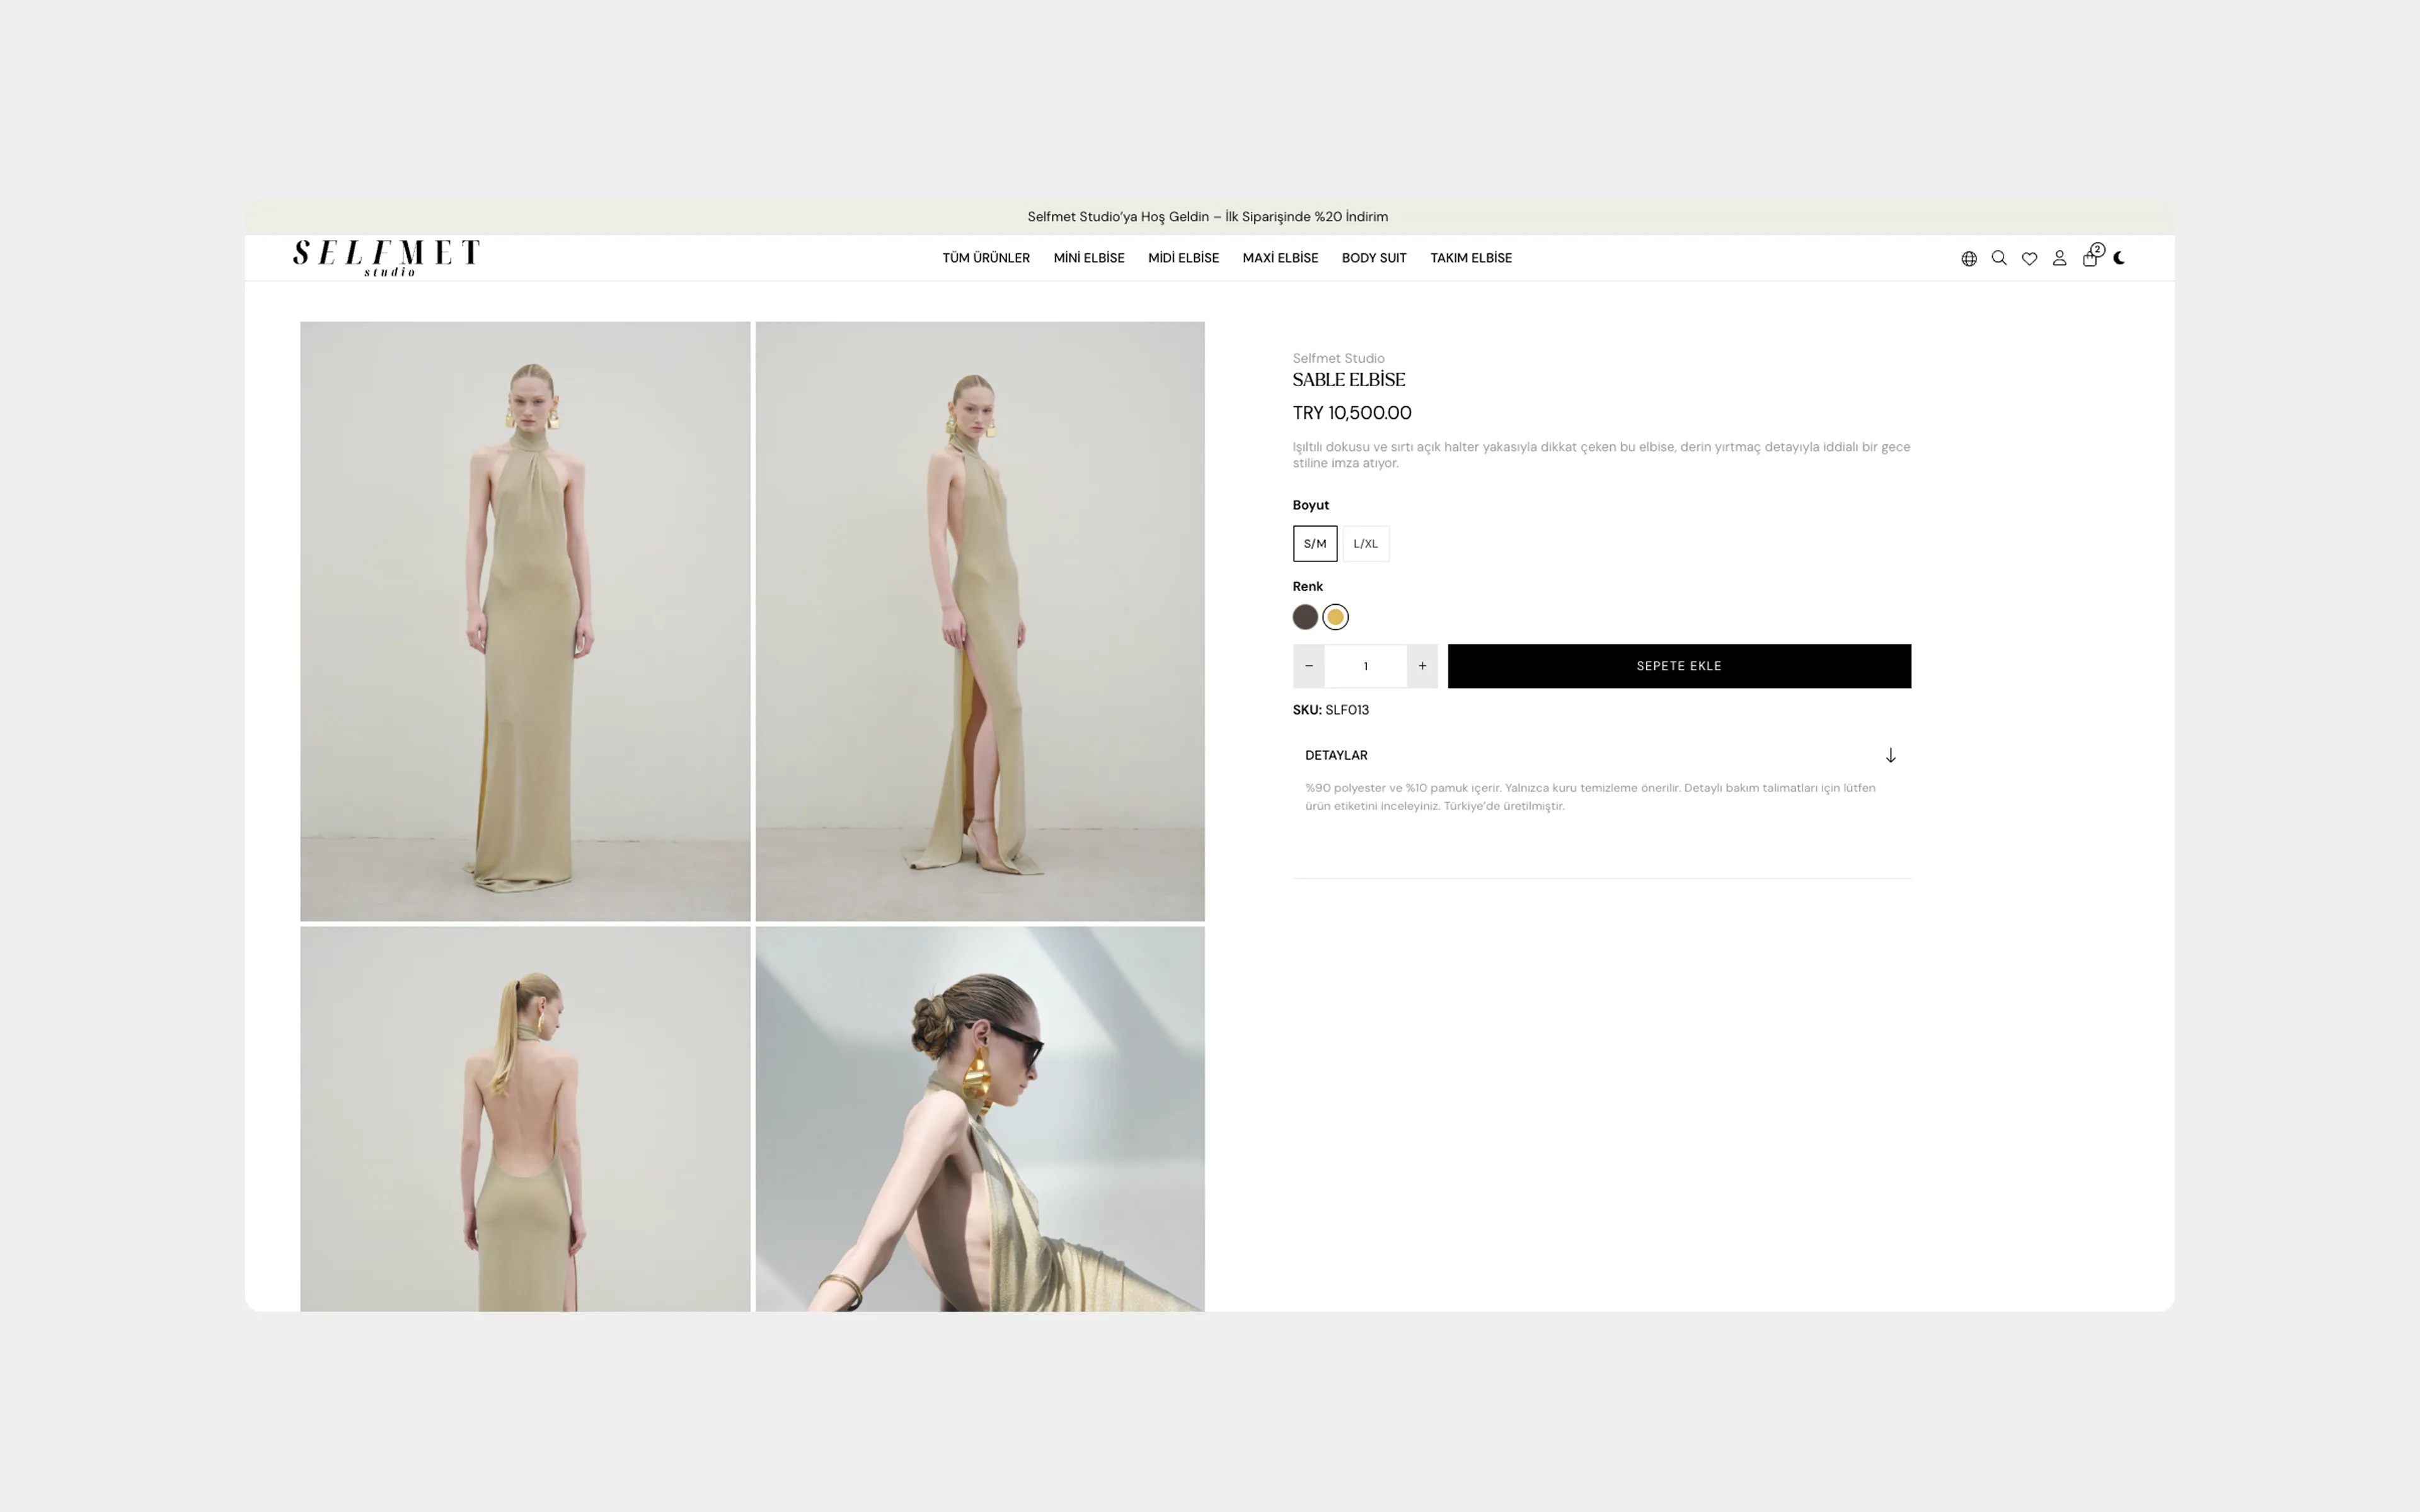Collapse the DETAYLAR section
Viewport: 2420px width, 1512px height.
coord(1601,755)
